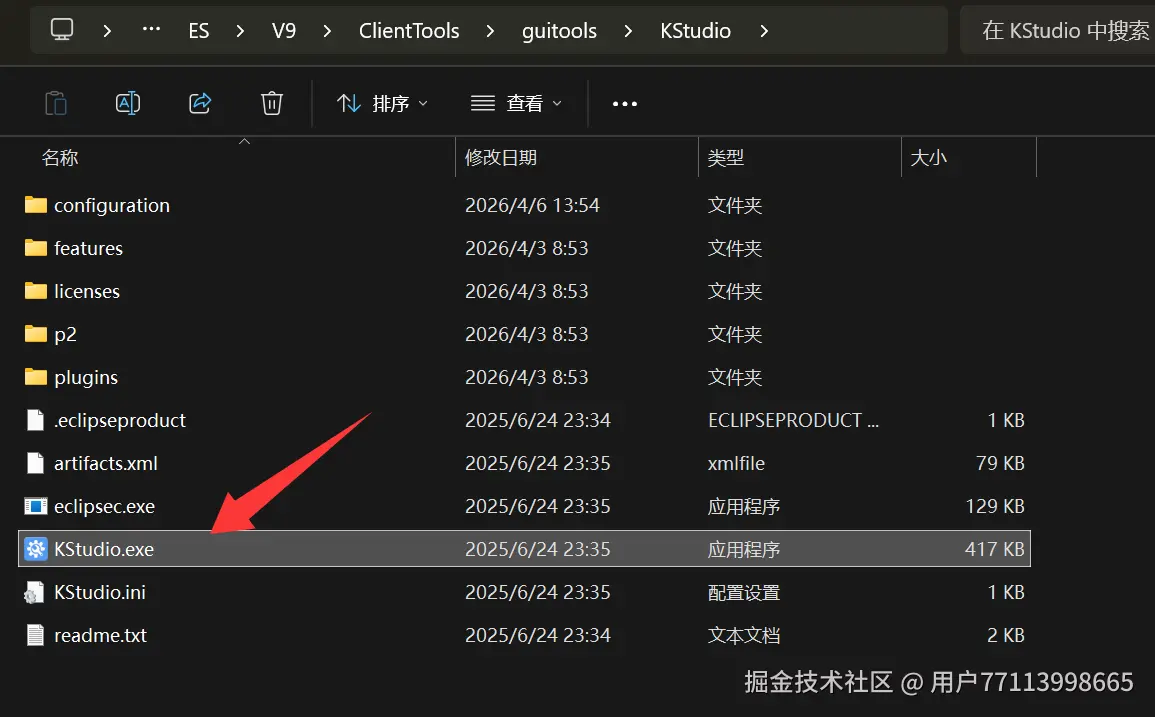Click the xmlfile type cell
This screenshot has height=717, width=1155.
click(737, 464)
